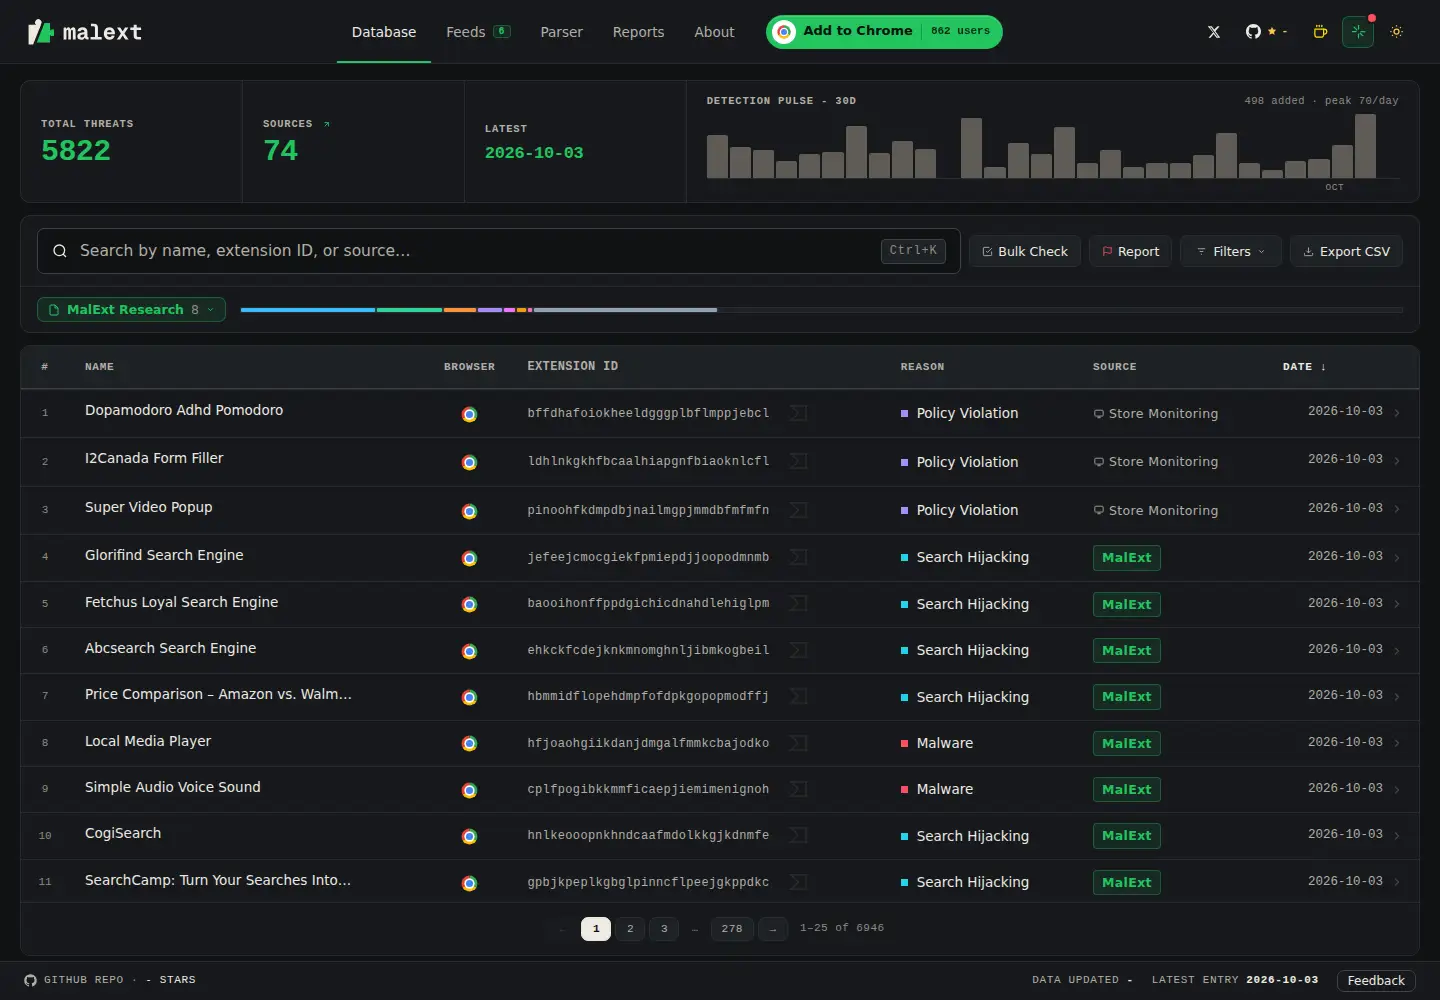This screenshot has height=1000, width=1440.
Task: Open the X (Twitter) profile icon
Action: (1214, 32)
